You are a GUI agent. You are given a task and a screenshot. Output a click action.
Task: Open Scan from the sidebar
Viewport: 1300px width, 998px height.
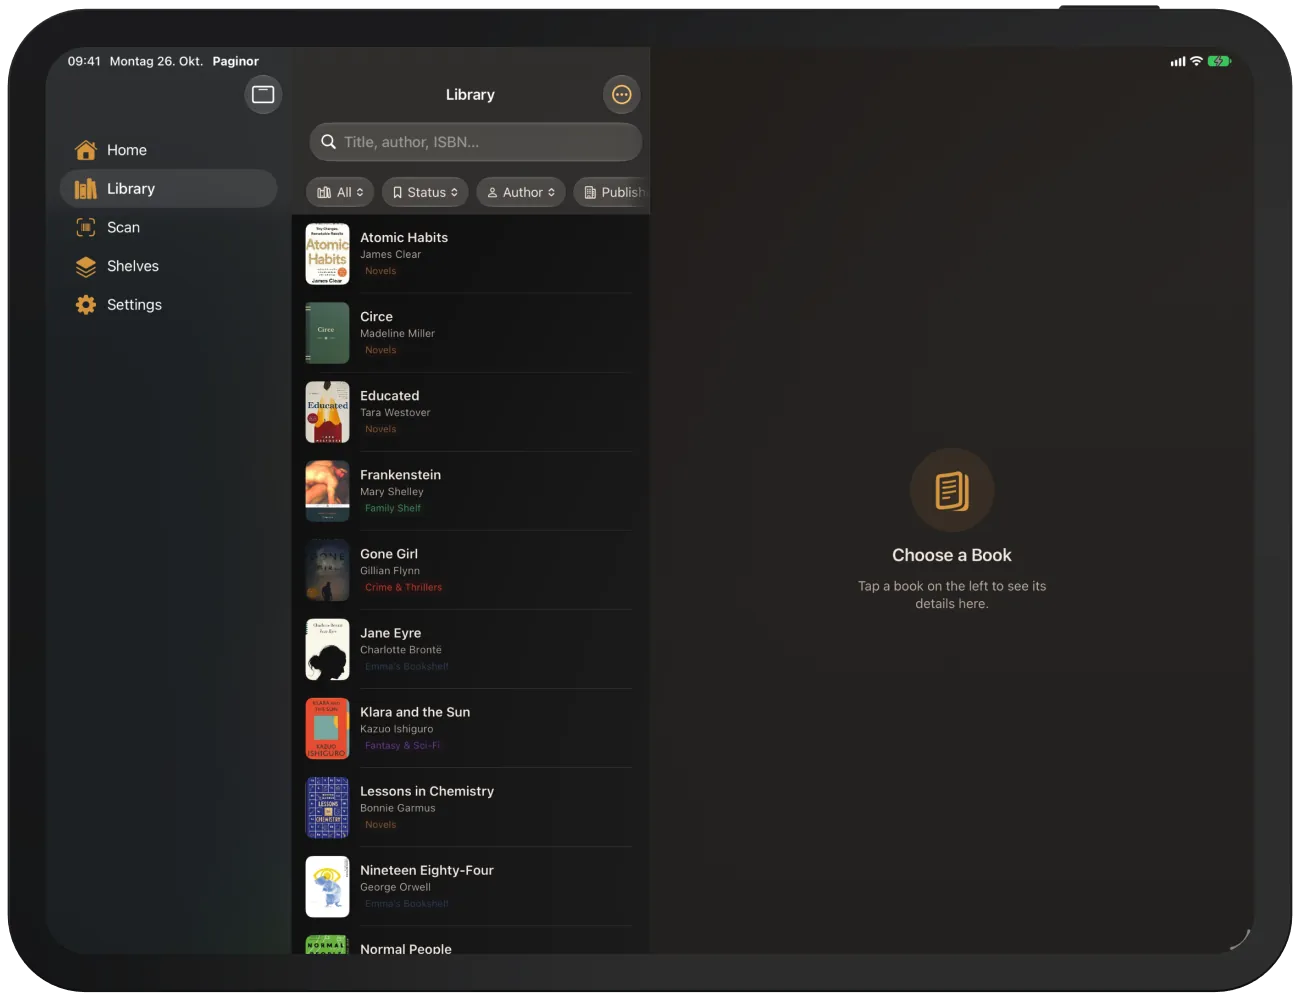point(168,228)
